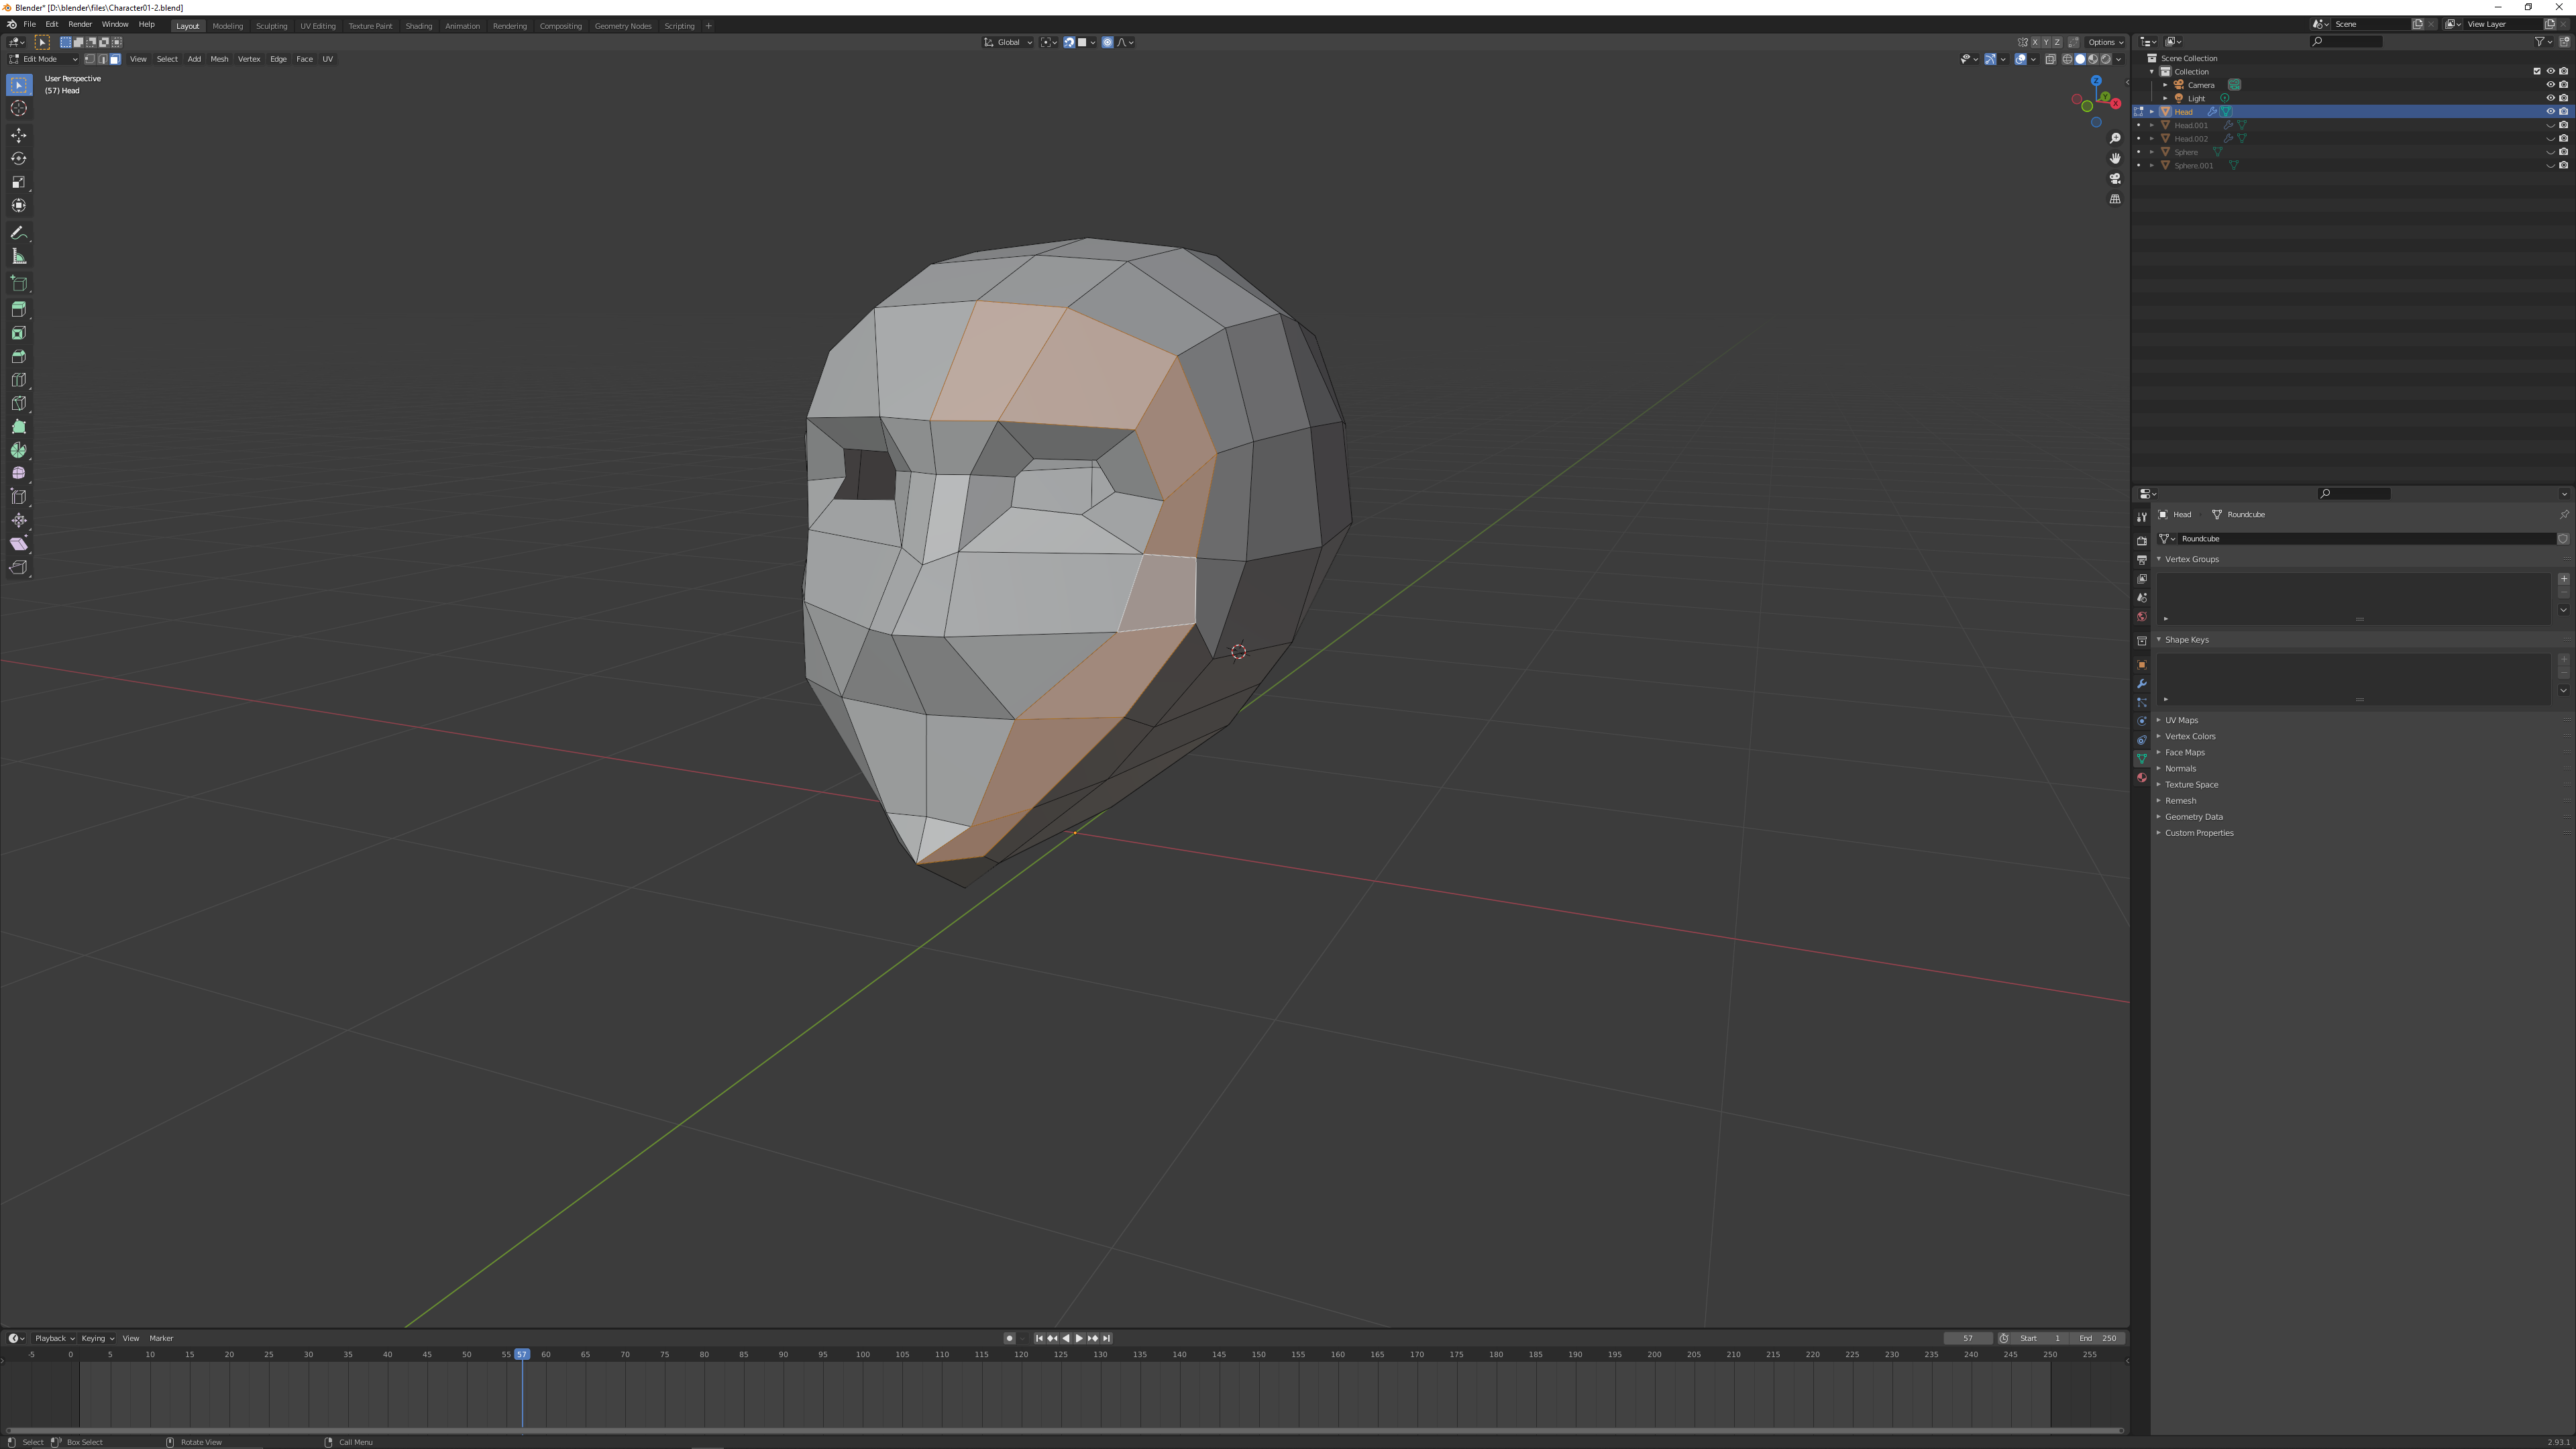
Task: Switch to wireframe viewport shading
Action: pyautogui.click(x=2067, y=59)
